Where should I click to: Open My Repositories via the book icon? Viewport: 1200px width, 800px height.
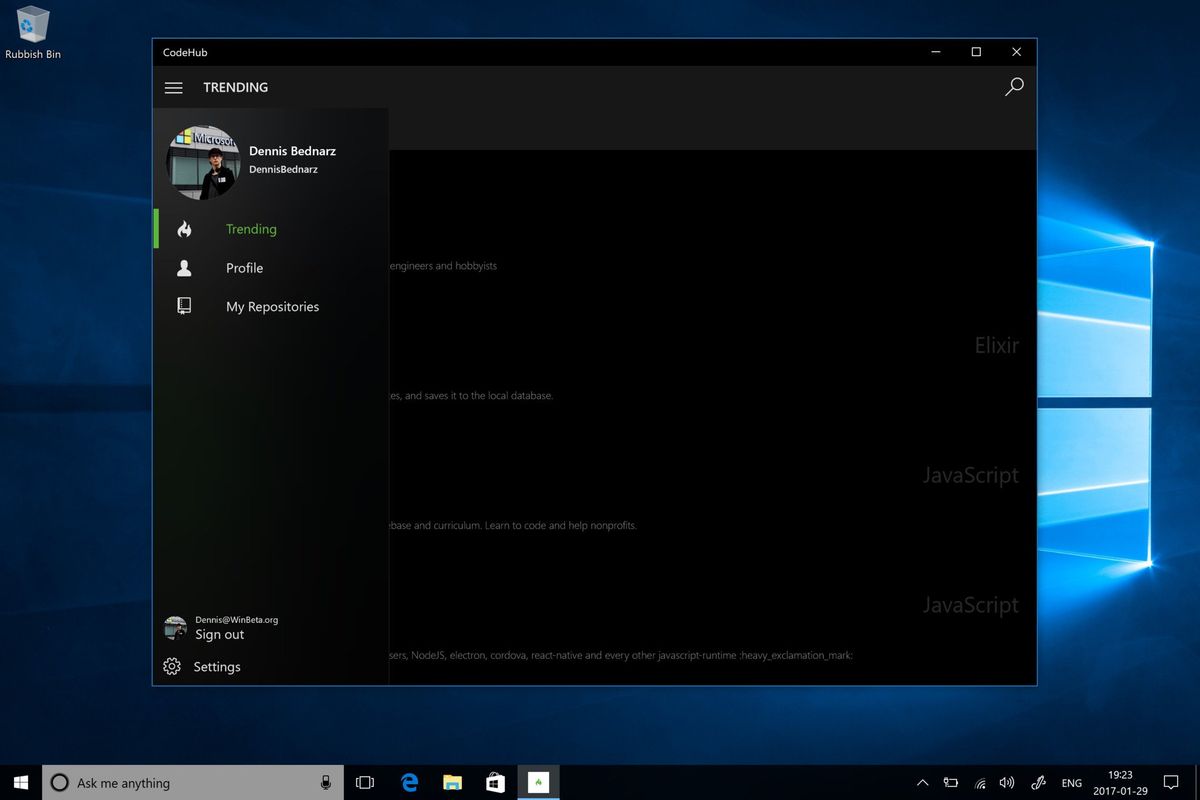point(184,306)
